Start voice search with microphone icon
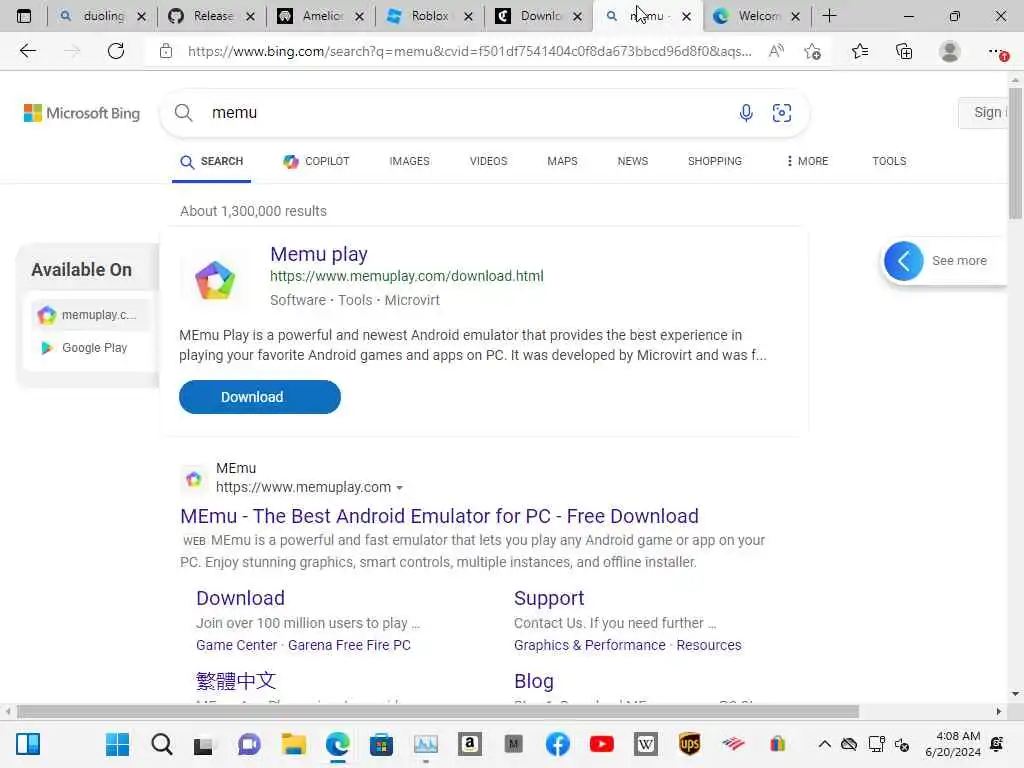The width and height of the screenshot is (1024, 768). (746, 113)
